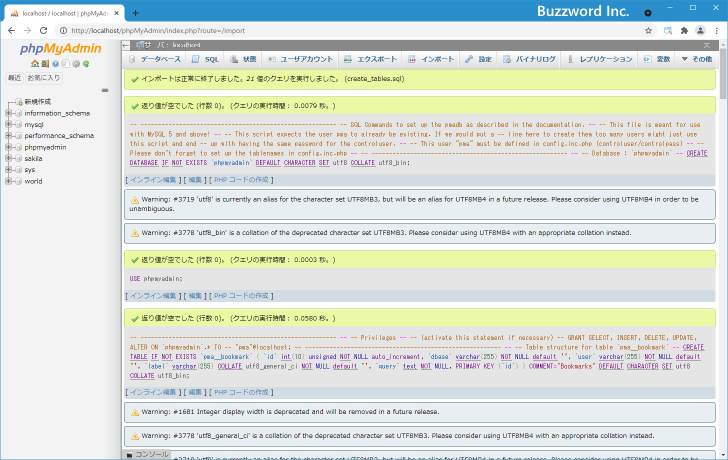
Task: Open the インポート tab
Action: click(x=431, y=59)
